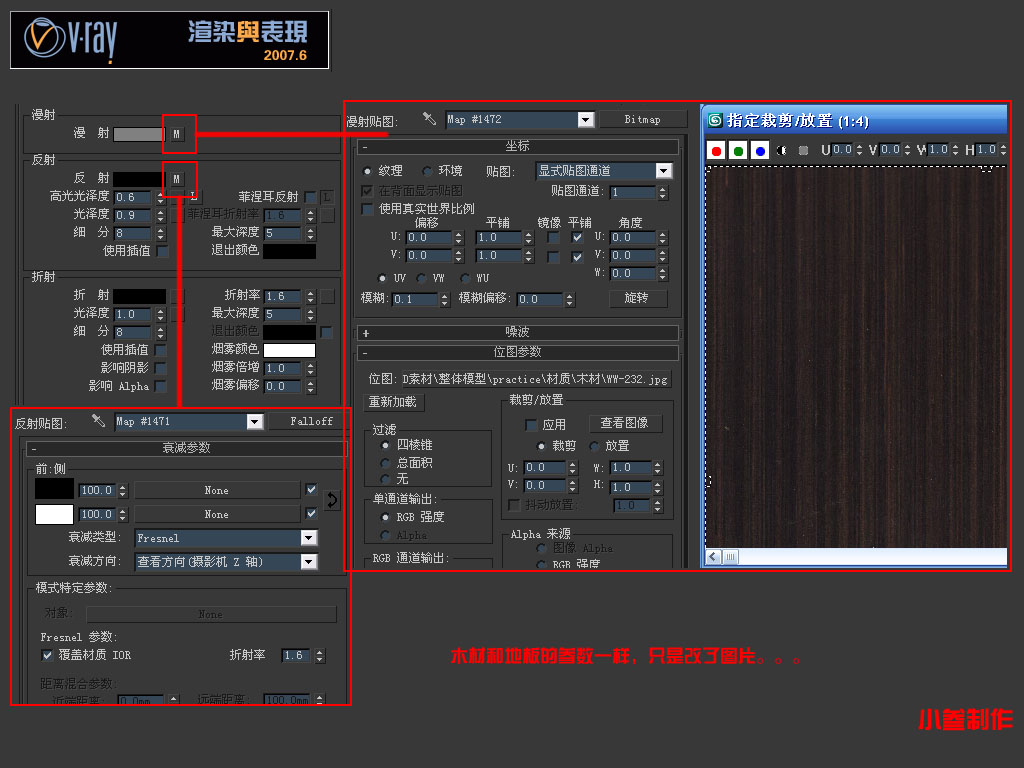This screenshot has width=1024, height=768.
Task: Toggle the 覆盖材质 IOR checkbox
Action: pyautogui.click(x=47, y=655)
